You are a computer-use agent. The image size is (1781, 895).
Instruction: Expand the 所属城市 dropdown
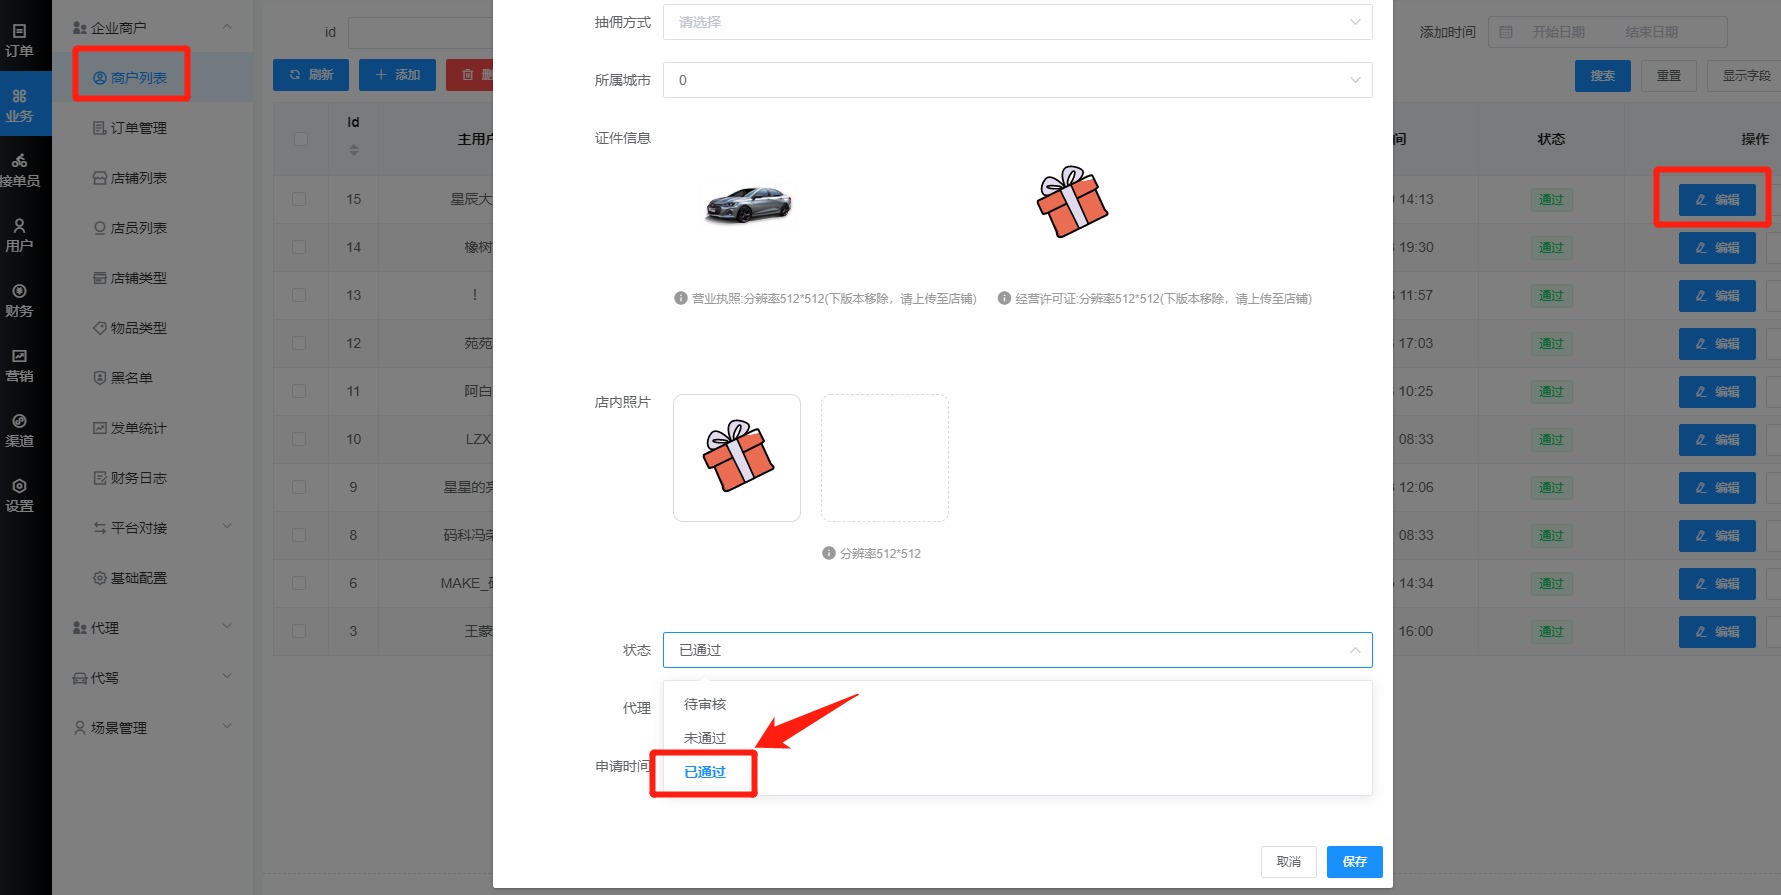coord(1016,80)
